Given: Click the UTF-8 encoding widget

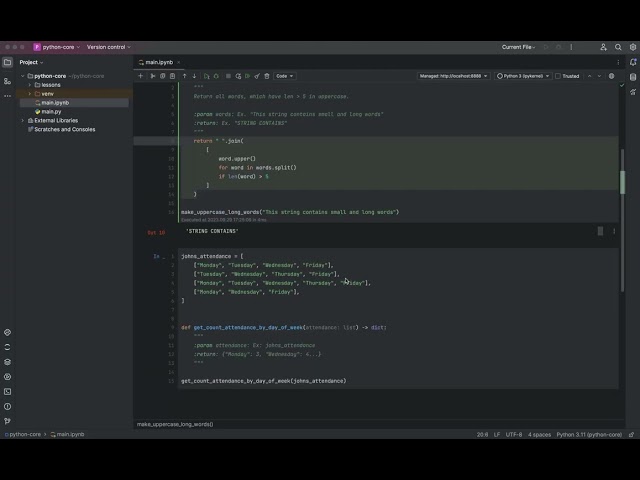Looking at the screenshot, I should 514,434.
